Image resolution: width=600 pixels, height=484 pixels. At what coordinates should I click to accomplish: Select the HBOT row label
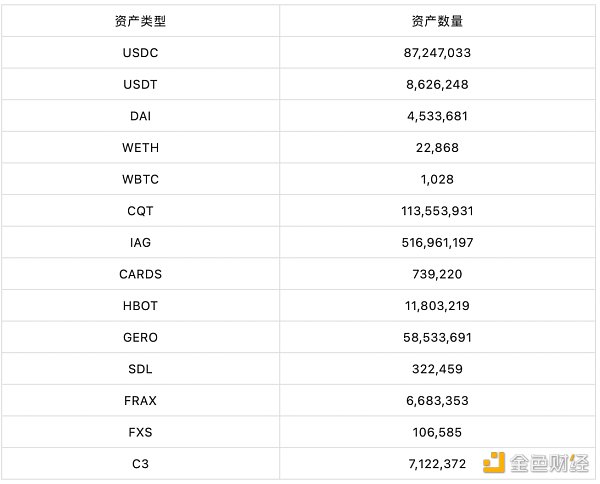click(140, 306)
